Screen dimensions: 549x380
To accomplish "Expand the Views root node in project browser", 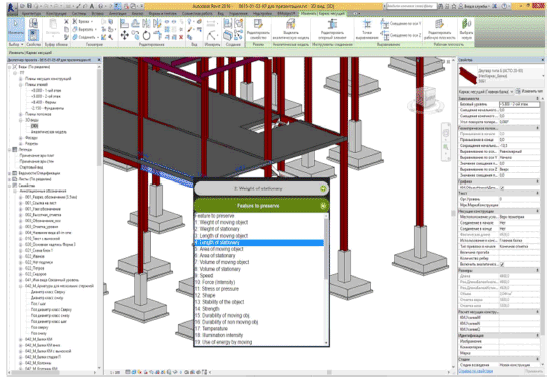I will pyautogui.click(x=10, y=67).
